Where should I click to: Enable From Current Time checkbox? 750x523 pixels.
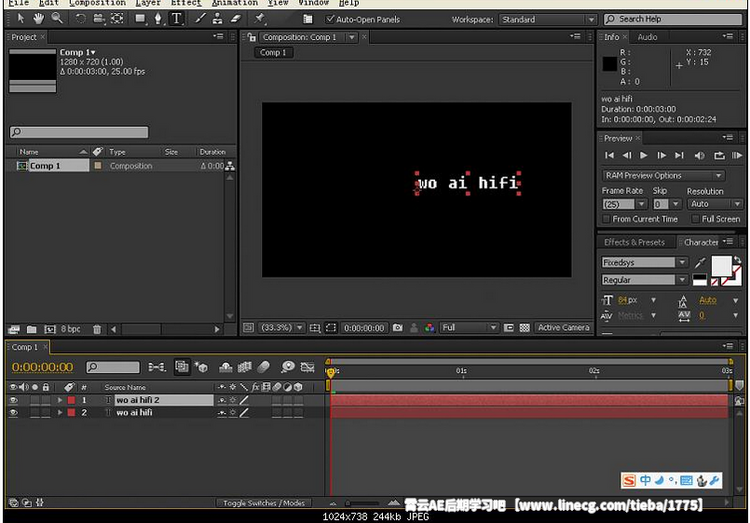606,219
